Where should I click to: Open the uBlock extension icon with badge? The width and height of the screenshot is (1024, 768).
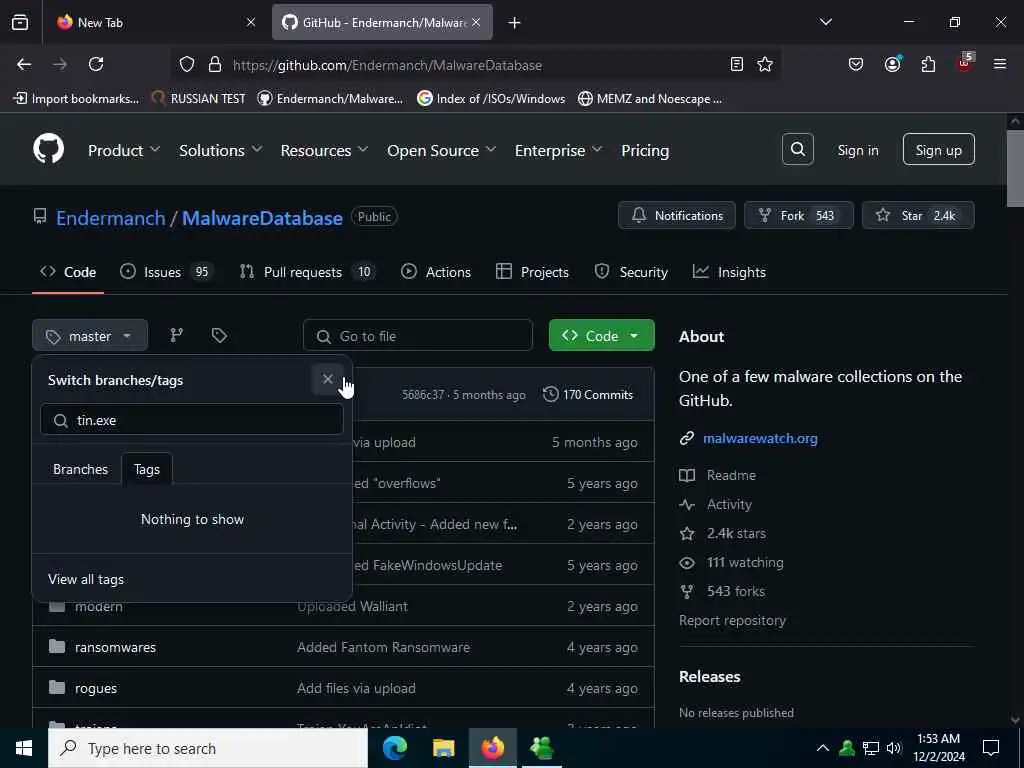point(965,63)
